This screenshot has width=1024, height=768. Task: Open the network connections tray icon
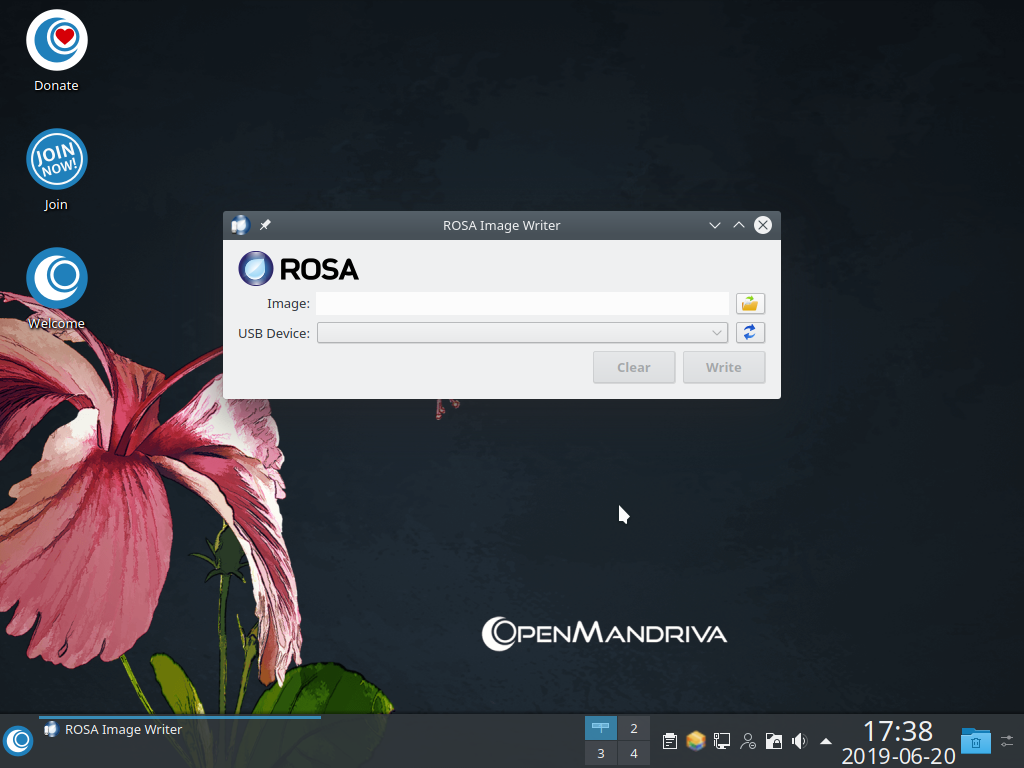[x=721, y=741]
